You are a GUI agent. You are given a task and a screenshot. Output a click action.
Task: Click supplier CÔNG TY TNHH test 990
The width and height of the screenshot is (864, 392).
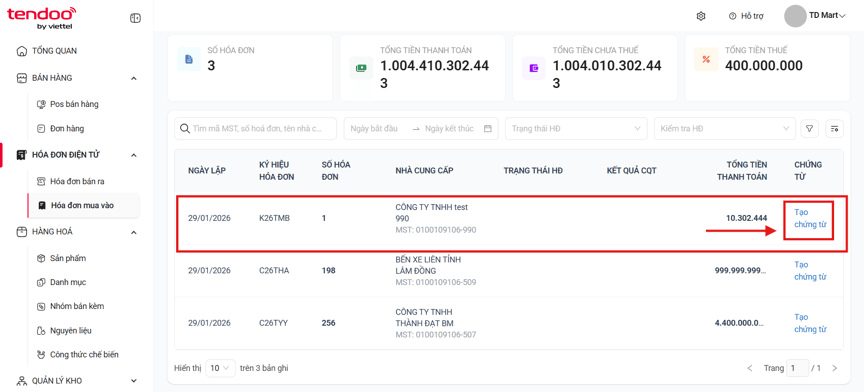tap(431, 213)
